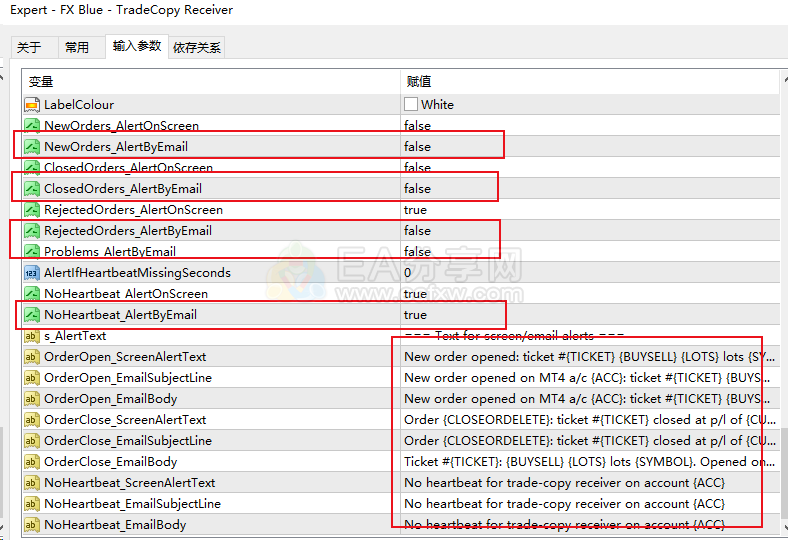The height and width of the screenshot is (540, 788).
Task: Select the false value of Problems_AlertByEmail
Action: click(417, 252)
